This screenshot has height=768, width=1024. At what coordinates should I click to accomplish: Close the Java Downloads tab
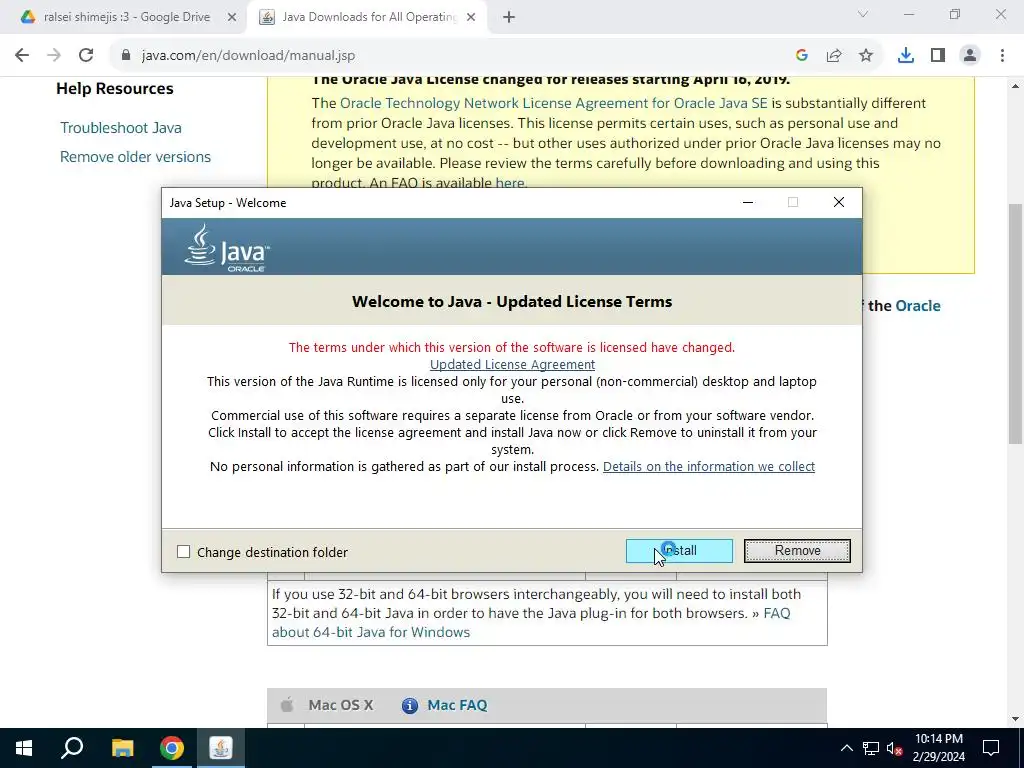[x=471, y=17]
